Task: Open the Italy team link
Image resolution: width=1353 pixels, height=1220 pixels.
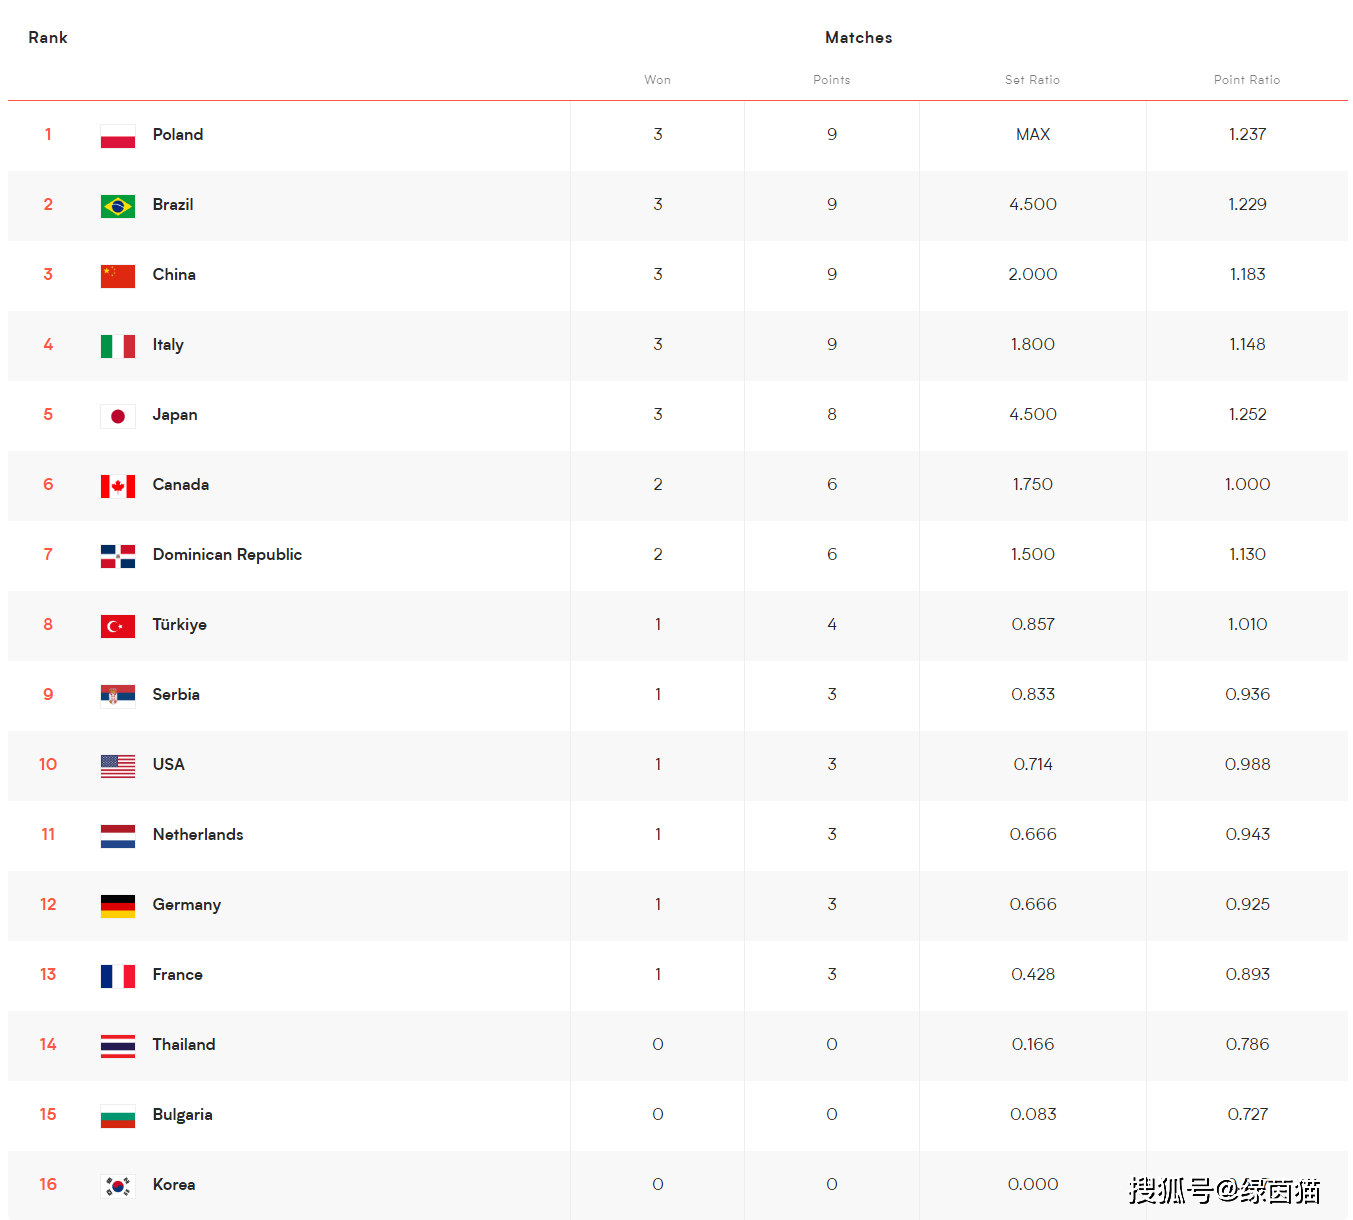Action: [x=168, y=345]
